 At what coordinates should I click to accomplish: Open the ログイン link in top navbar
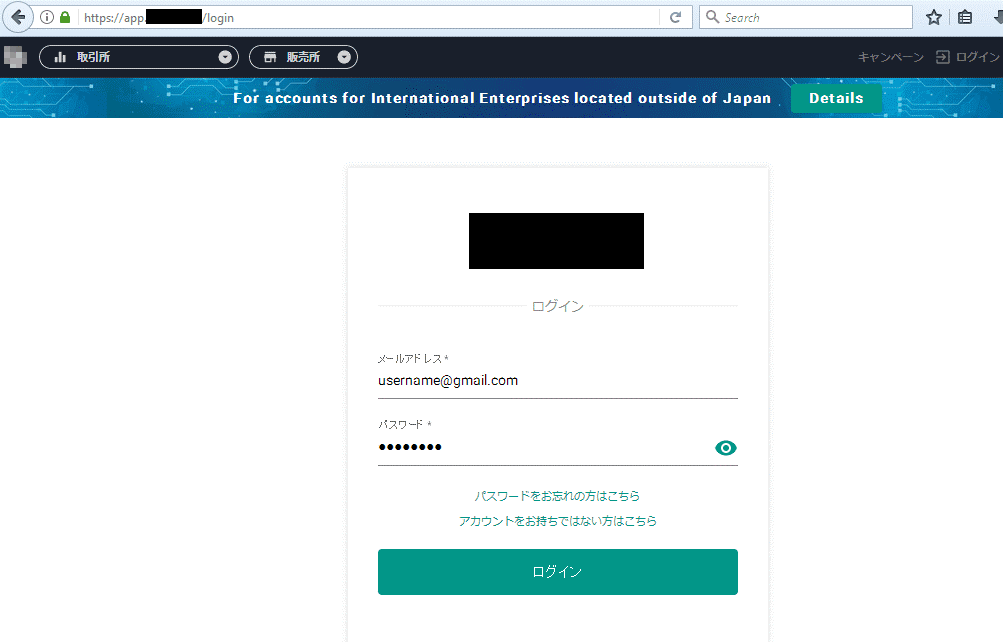977,57
